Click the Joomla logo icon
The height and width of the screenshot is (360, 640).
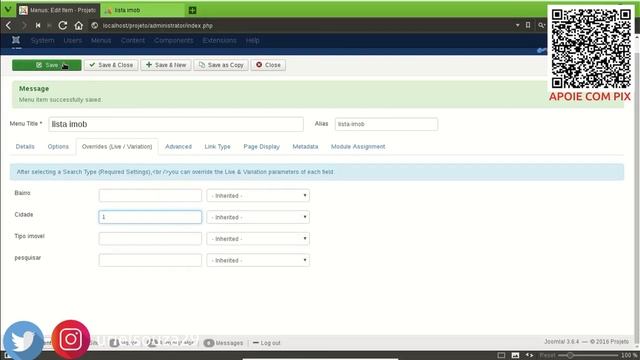click(x=16, y=40)
